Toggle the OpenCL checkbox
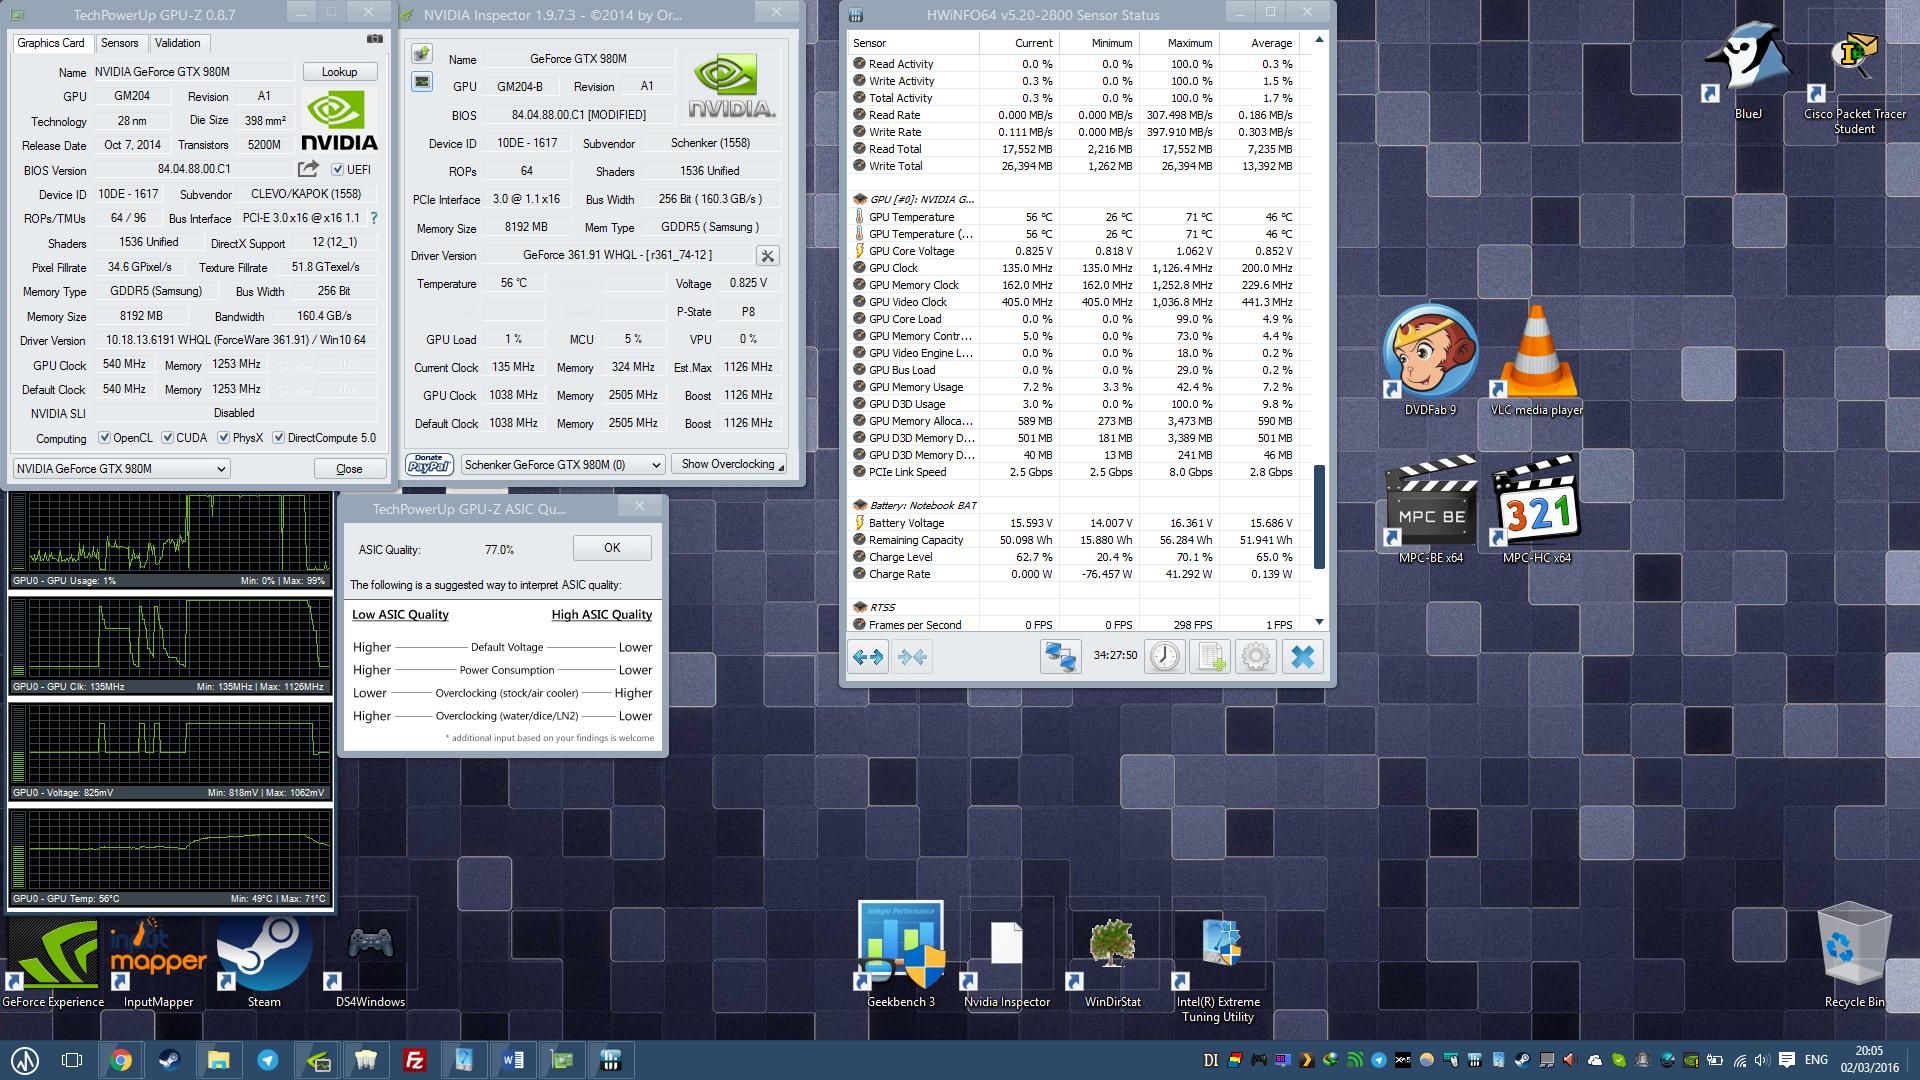The height and width of the screenshot is (1080, 1920). [x=104, y=438]
